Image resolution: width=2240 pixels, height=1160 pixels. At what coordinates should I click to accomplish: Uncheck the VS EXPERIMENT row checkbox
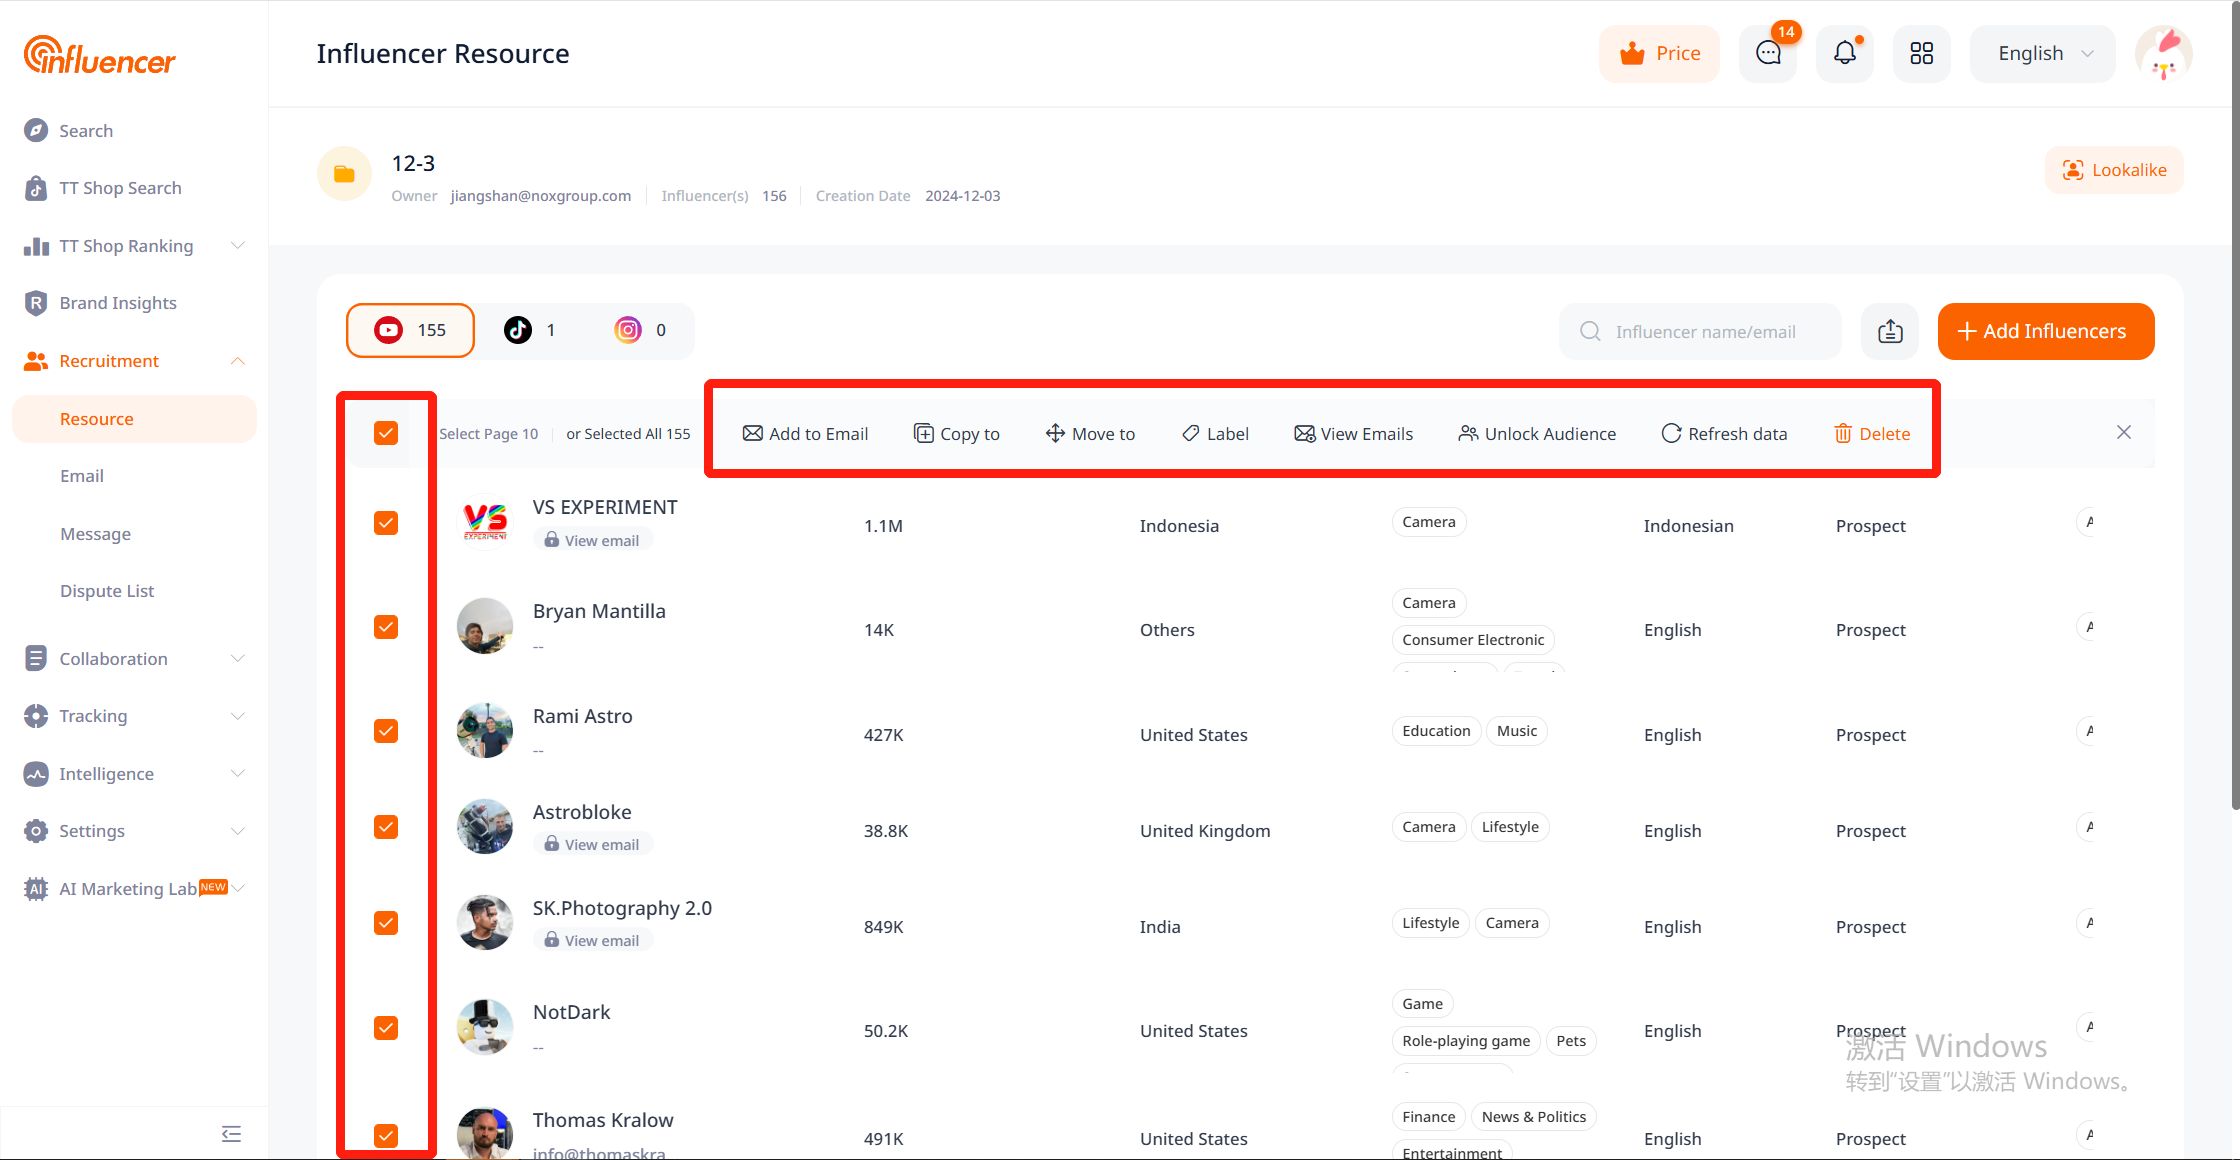386,523
